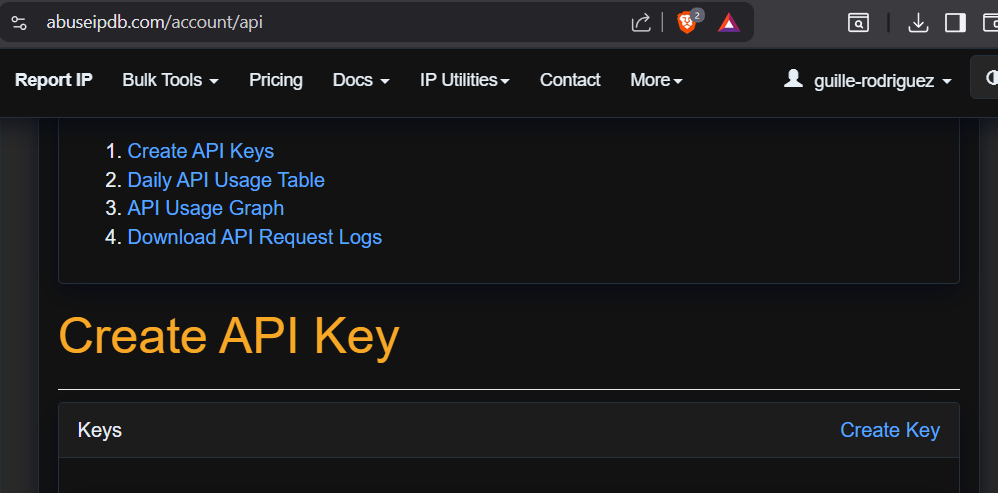Expand the Bulk Tools dropdown

click(170, 80)
